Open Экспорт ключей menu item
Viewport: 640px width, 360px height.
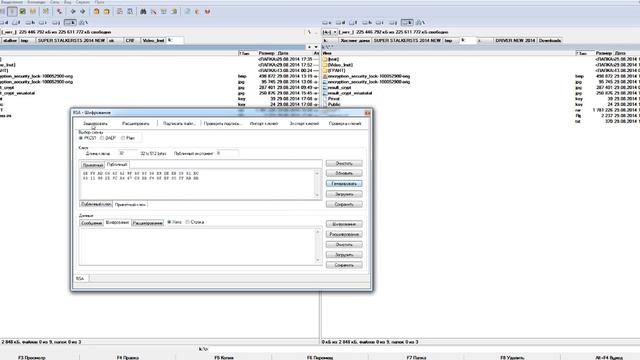click(x=304, y=123)
